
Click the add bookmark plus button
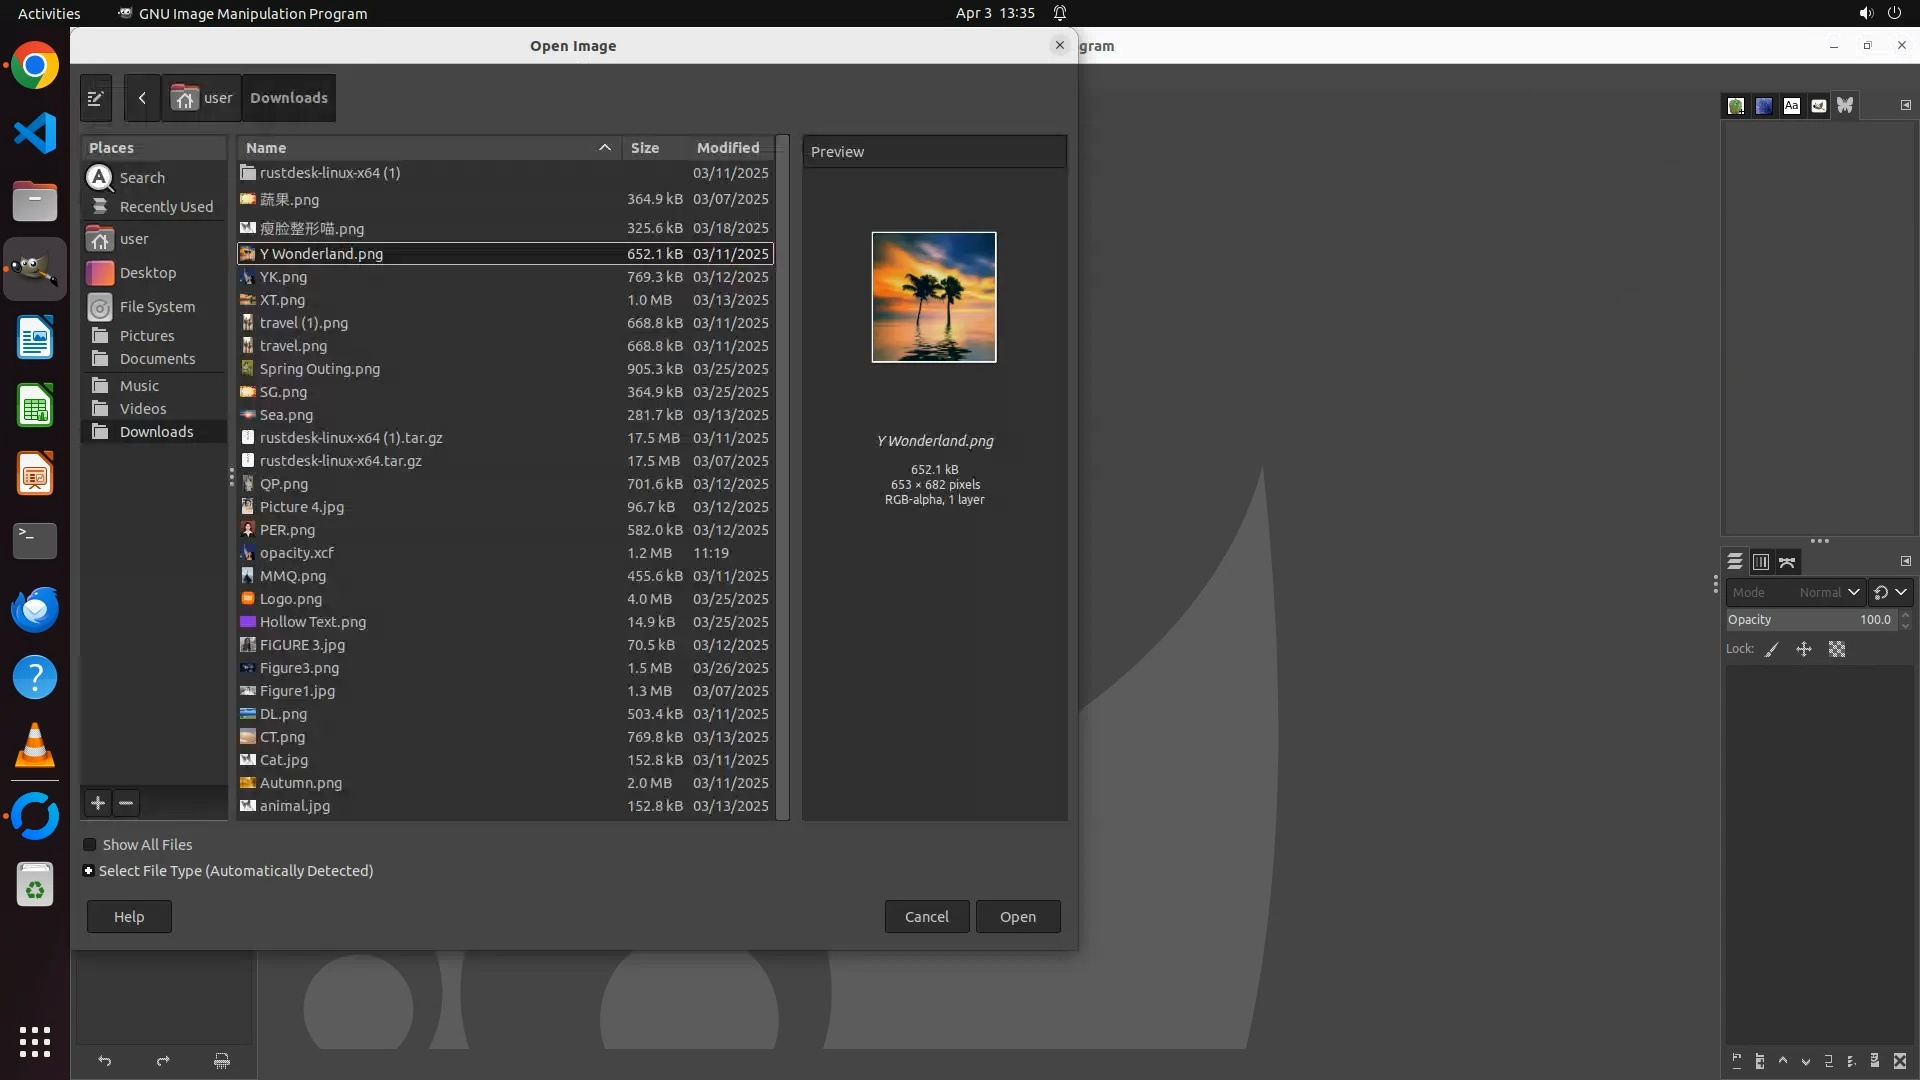tap(98, 803)
